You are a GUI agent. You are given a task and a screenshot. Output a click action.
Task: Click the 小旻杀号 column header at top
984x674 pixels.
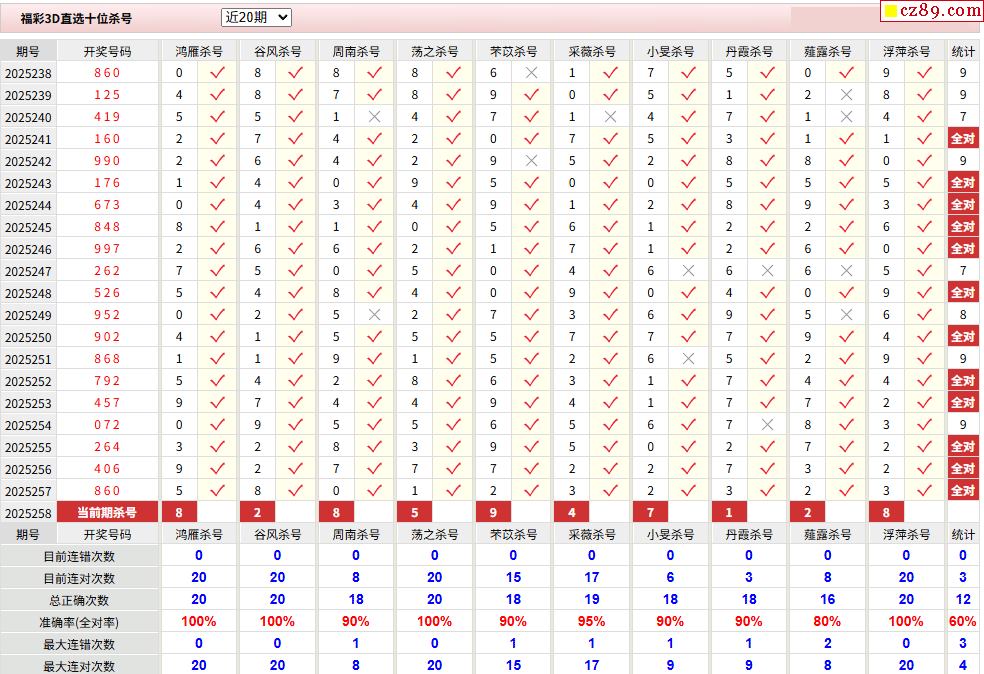pos(670,51)
